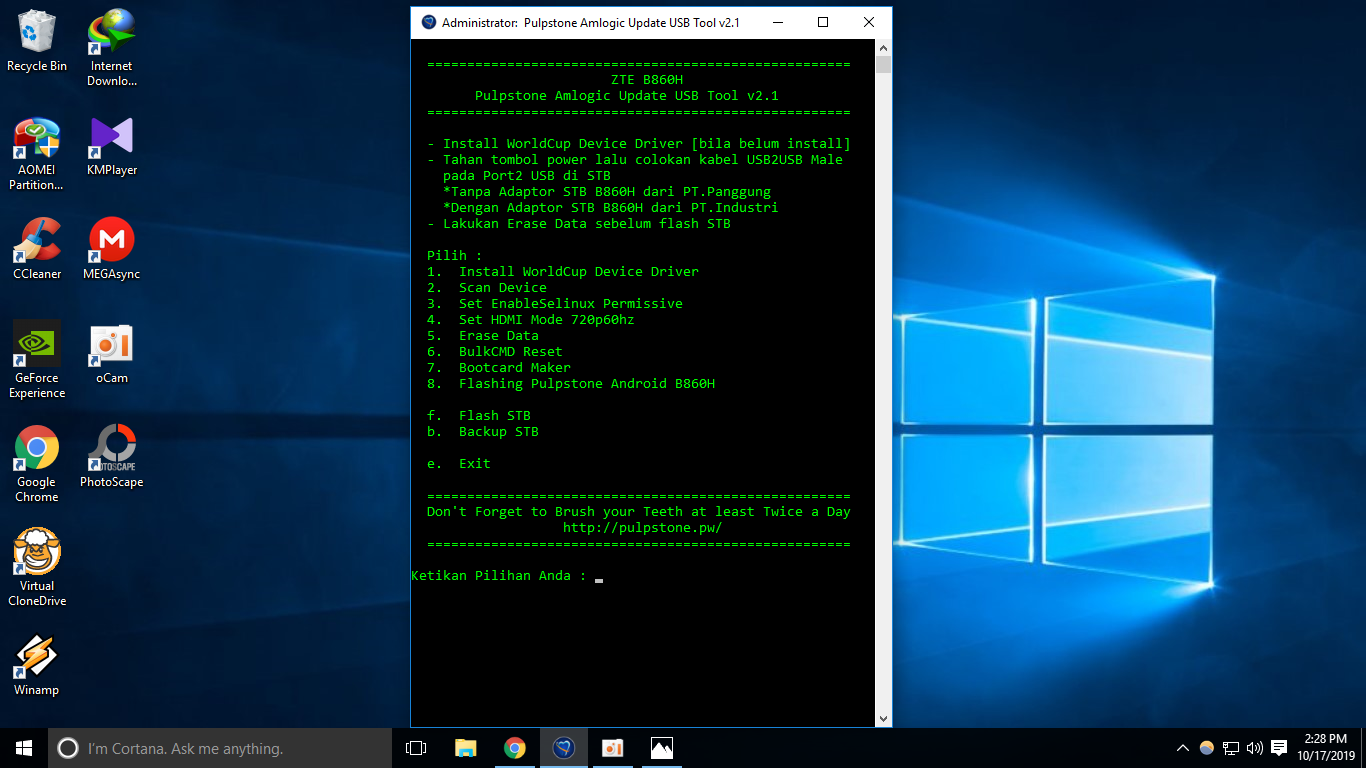Open File Explorer from the taskbar
Image resolution: width=1366 pixels, height=768 pixels.
tap(466, 748)
